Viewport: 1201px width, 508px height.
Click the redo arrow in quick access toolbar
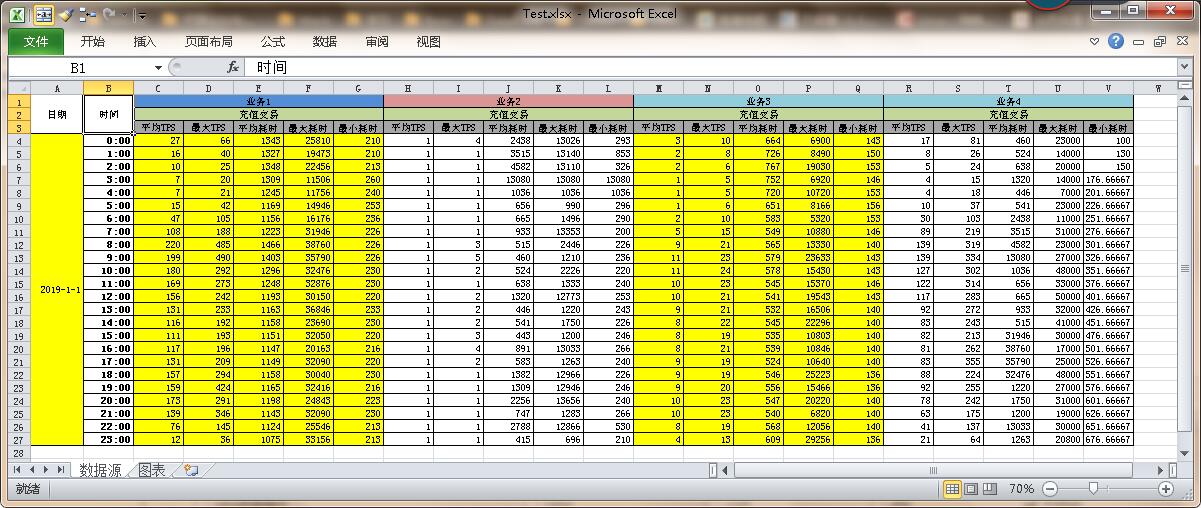pos(107,15)
